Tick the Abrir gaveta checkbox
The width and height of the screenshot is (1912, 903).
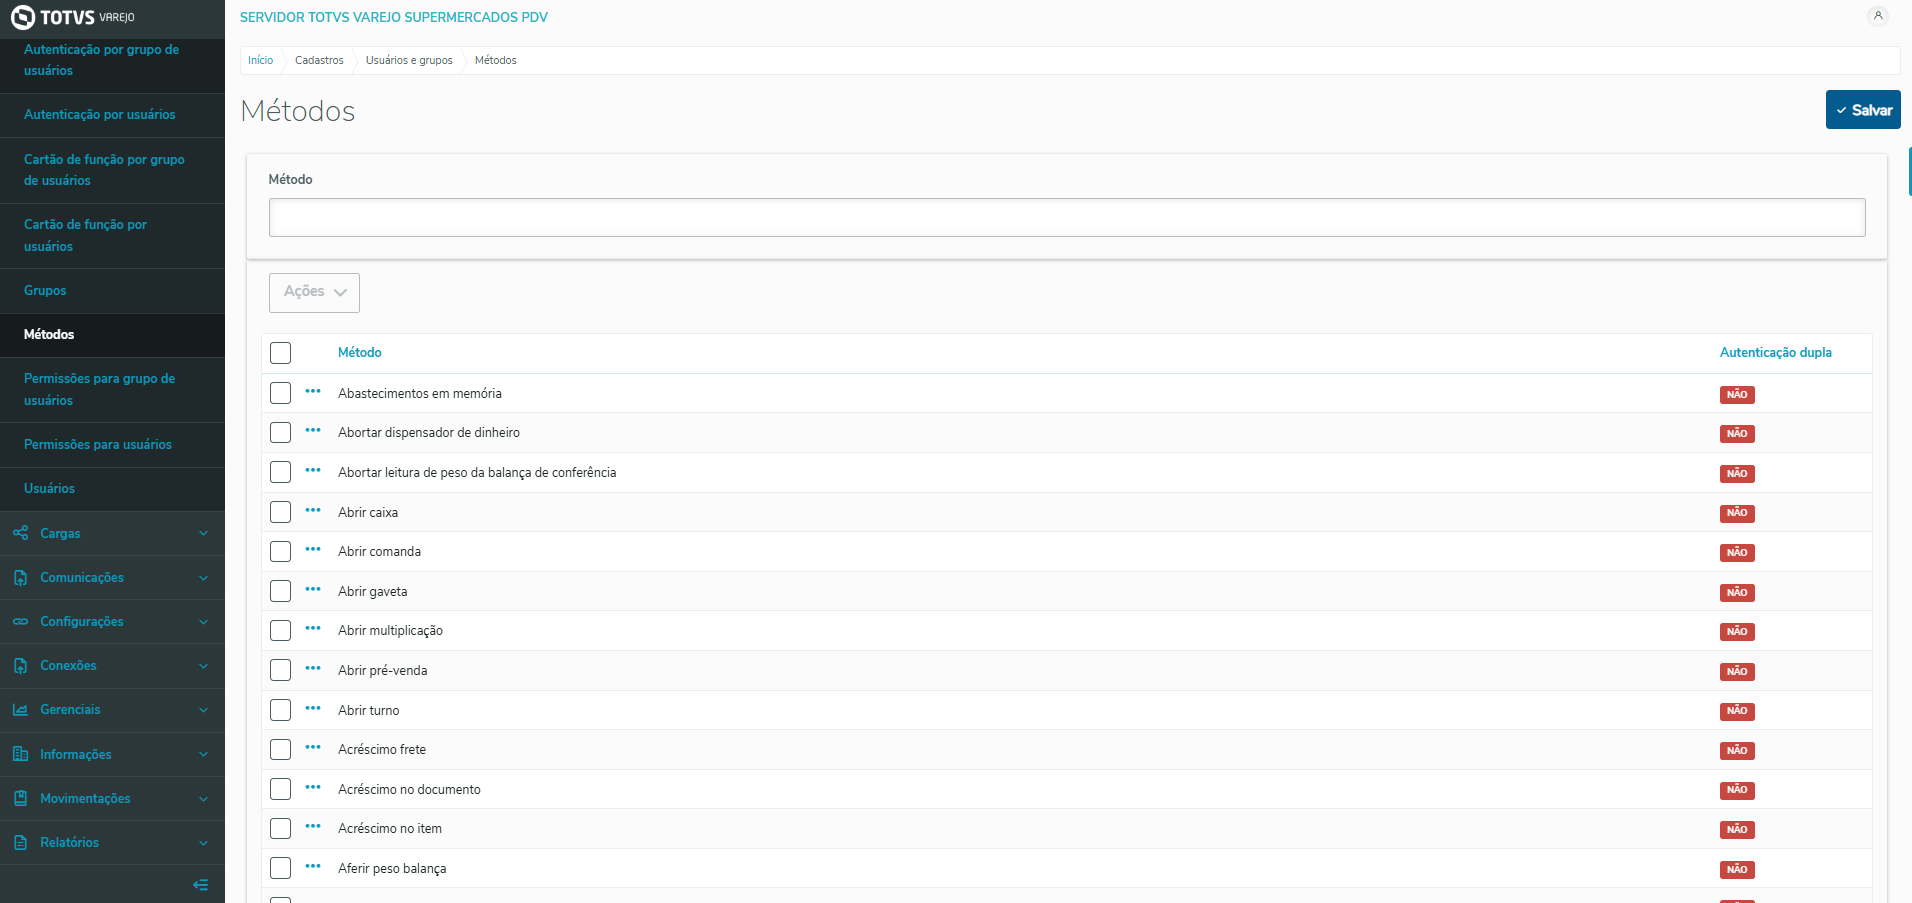pos(281,591)
